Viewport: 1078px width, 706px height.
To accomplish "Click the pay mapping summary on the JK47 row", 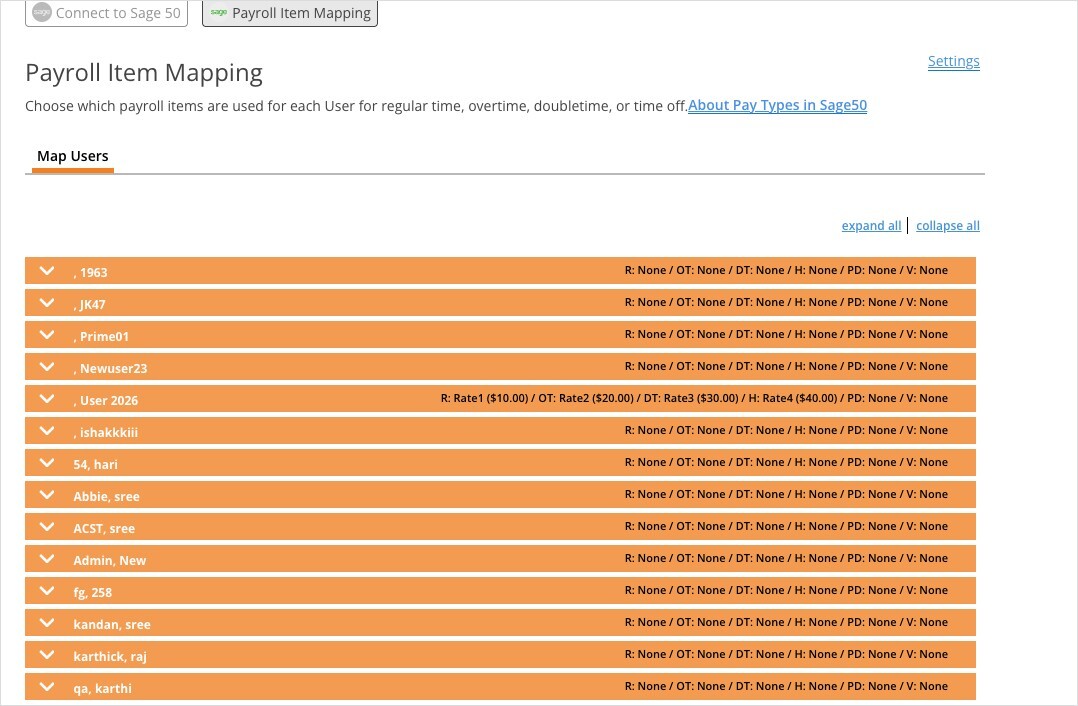I will pos(786,302).
